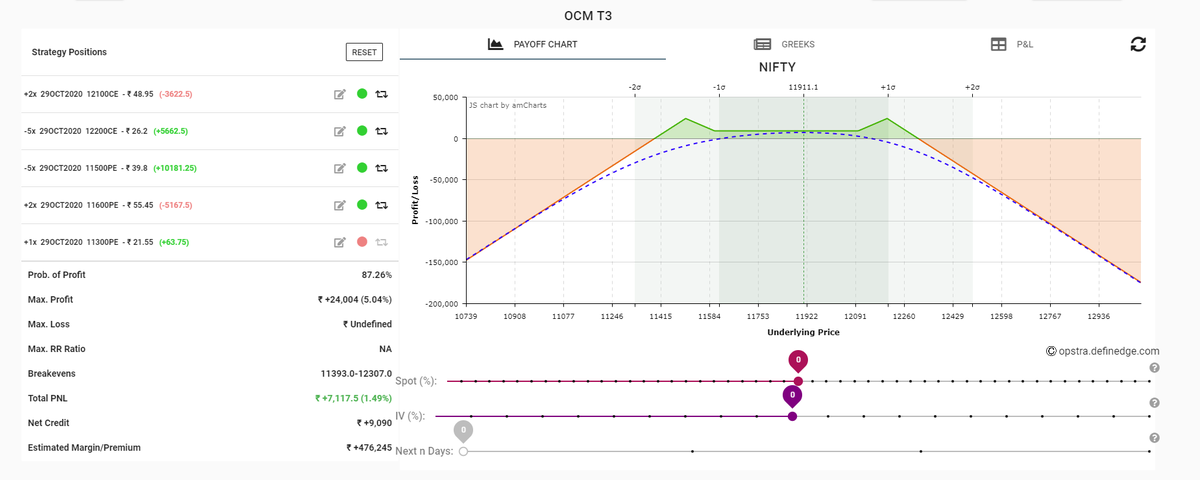Click the Strategy Positions heading
This screenshot has width=1200, height=480.
click(x=69, y=52)
